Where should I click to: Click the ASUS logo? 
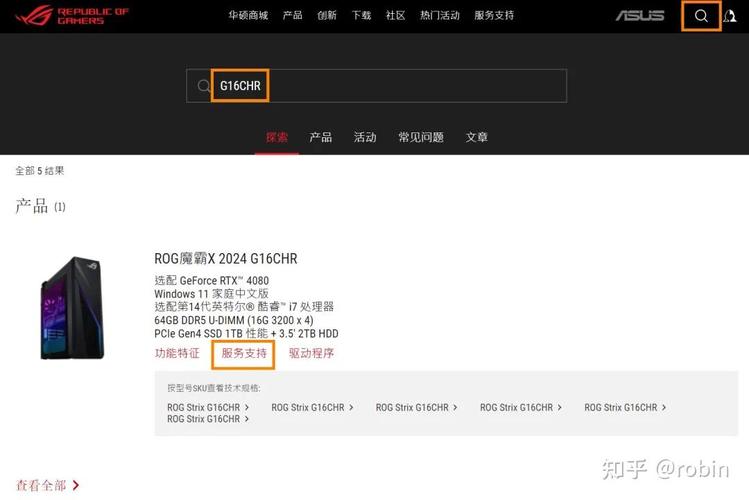[x=640, y=16]
